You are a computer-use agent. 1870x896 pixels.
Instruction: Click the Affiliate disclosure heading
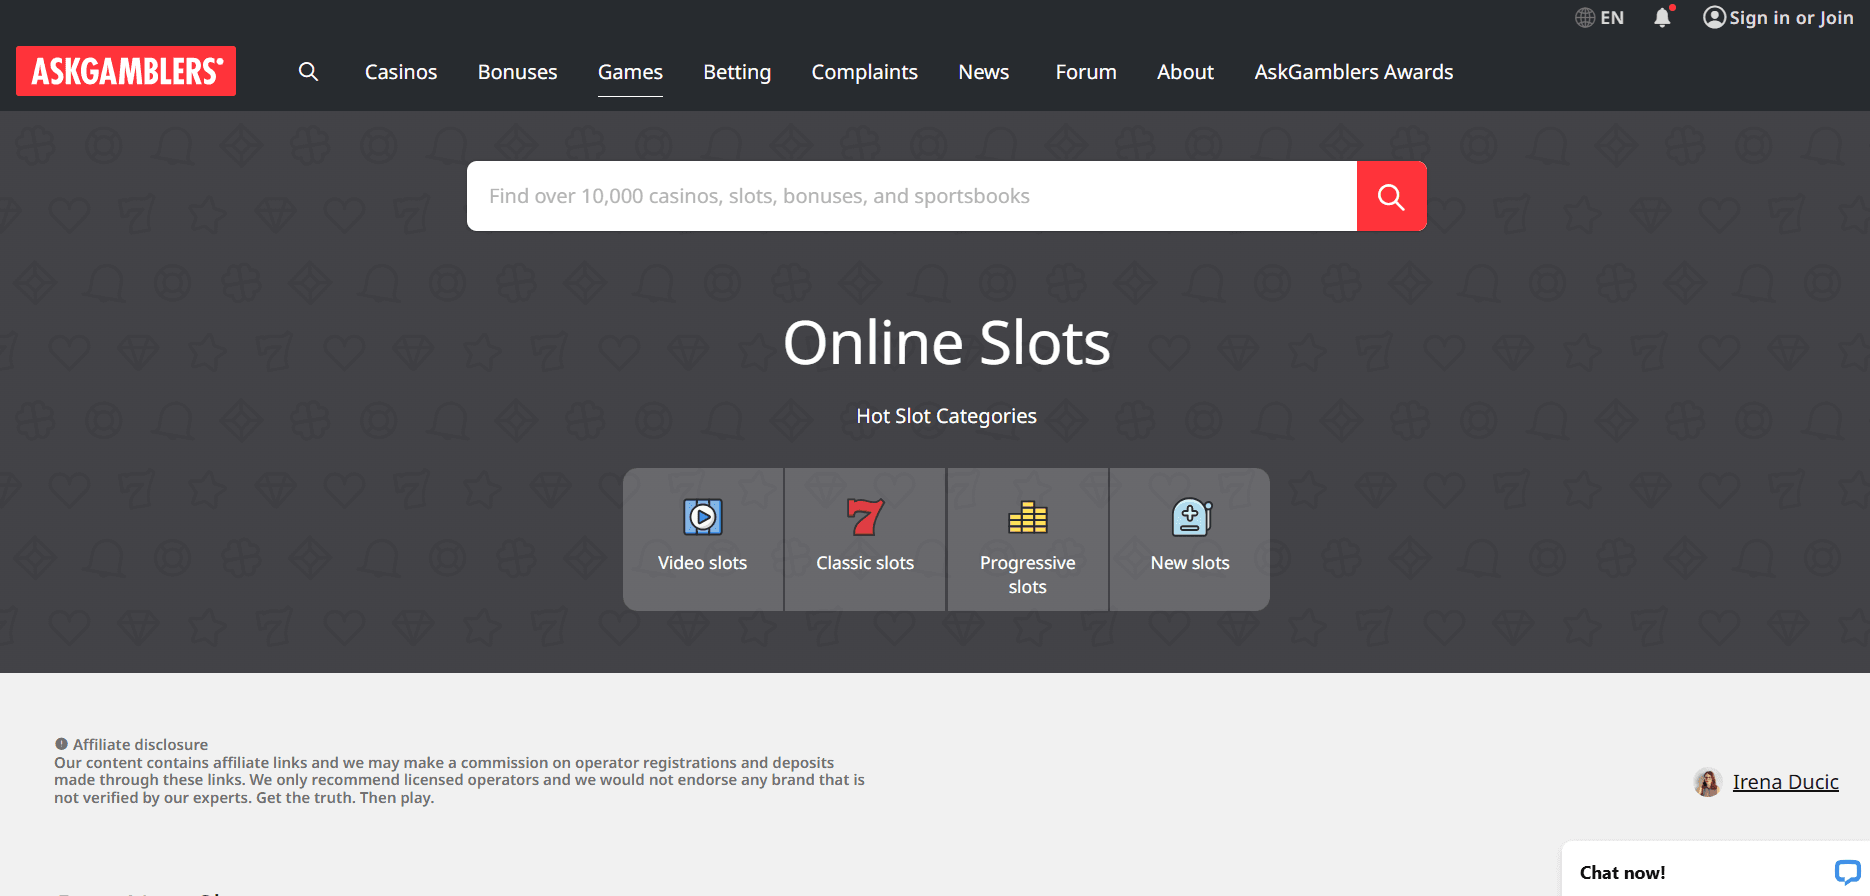(140, 744)
